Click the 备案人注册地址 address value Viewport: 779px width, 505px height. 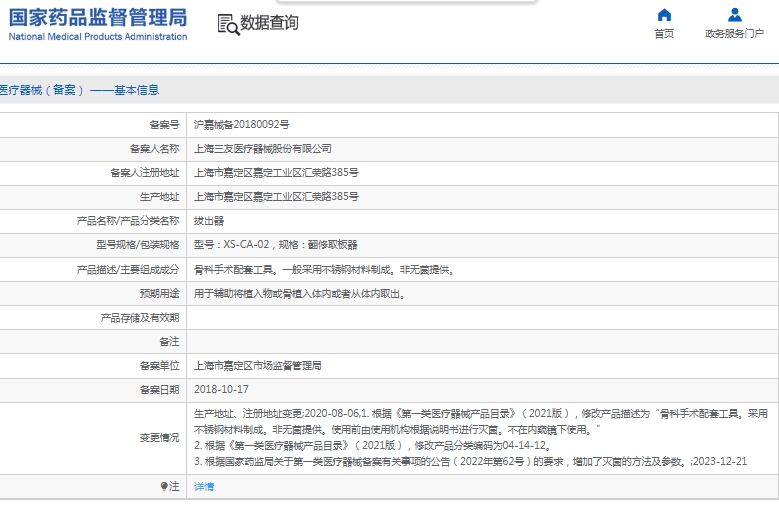276,172
